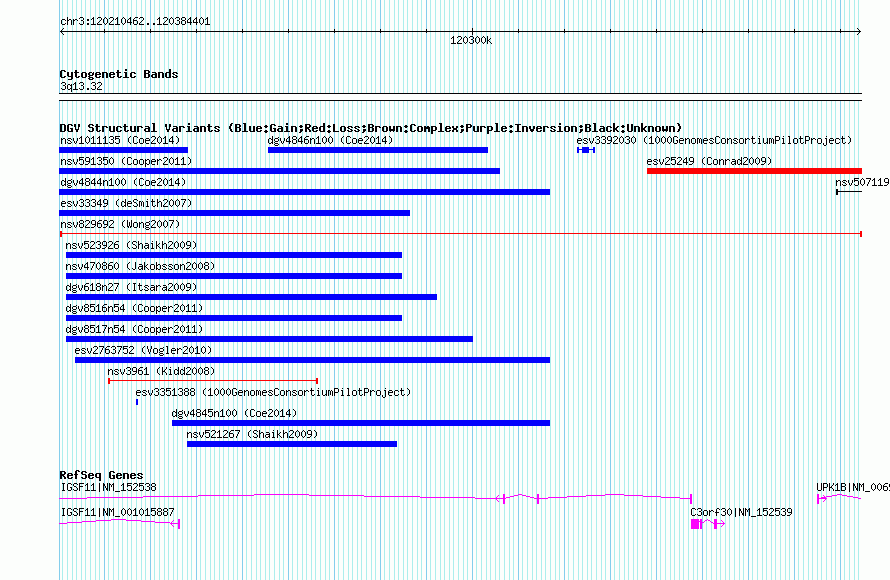Click the 120300k ruler position label
This screenshot has height=580, width=890.
[471, 40]
